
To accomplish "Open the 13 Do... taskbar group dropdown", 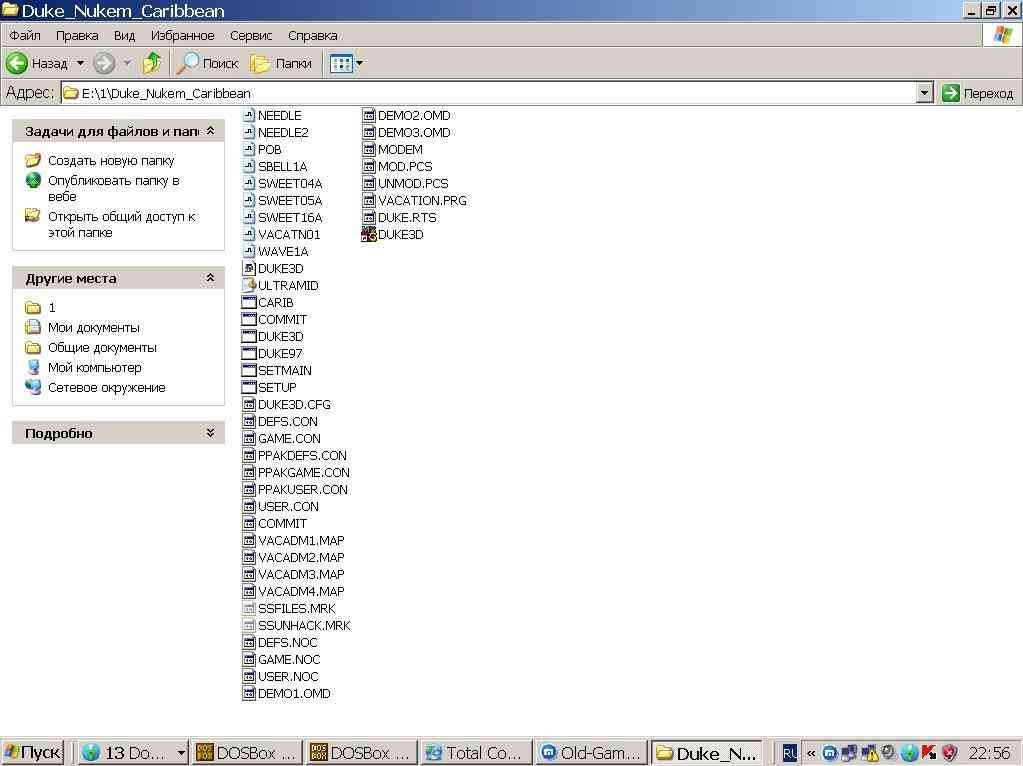I will point(181,753).
